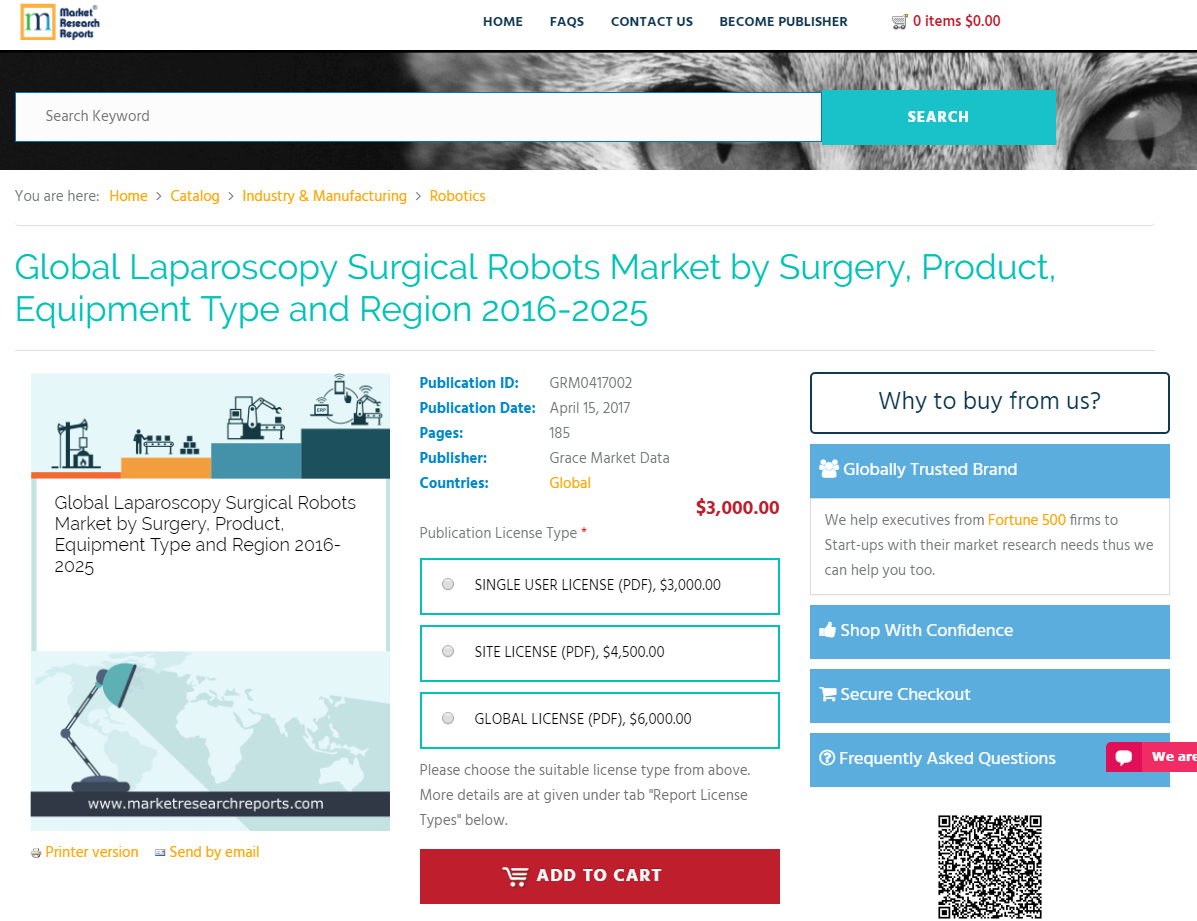Select the Site License radio button
Viewport: 1197px width, 921px height.
pyautogui.click(x=448, y=651)
